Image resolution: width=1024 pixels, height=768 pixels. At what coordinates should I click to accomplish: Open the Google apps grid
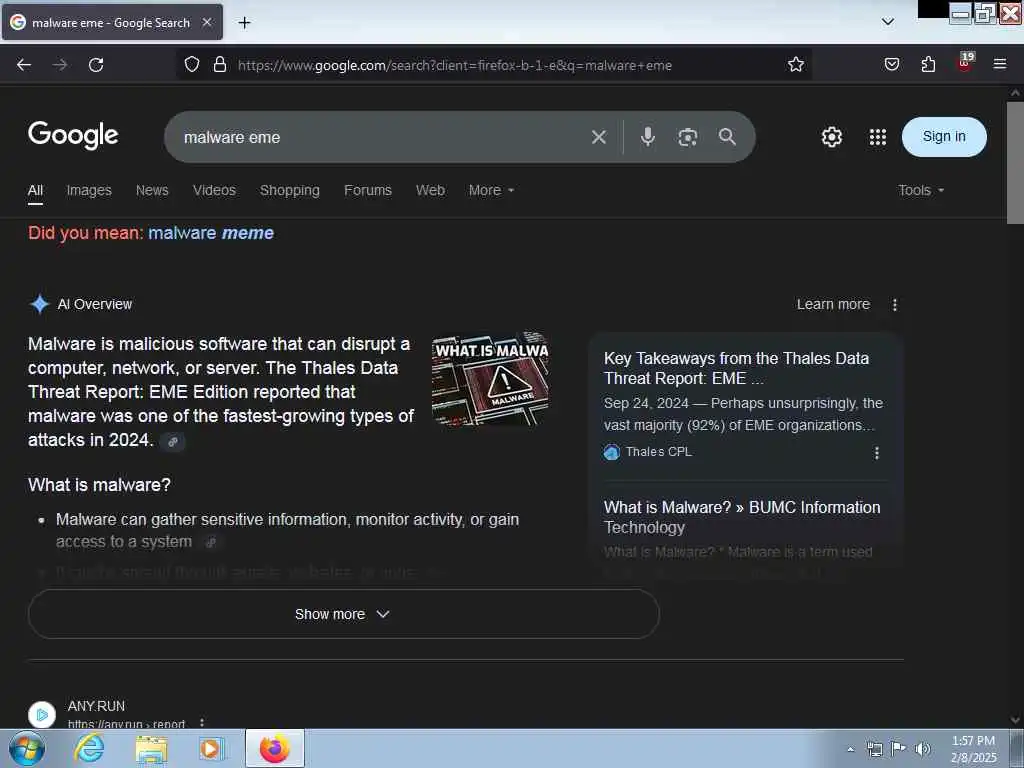point(878,137)
